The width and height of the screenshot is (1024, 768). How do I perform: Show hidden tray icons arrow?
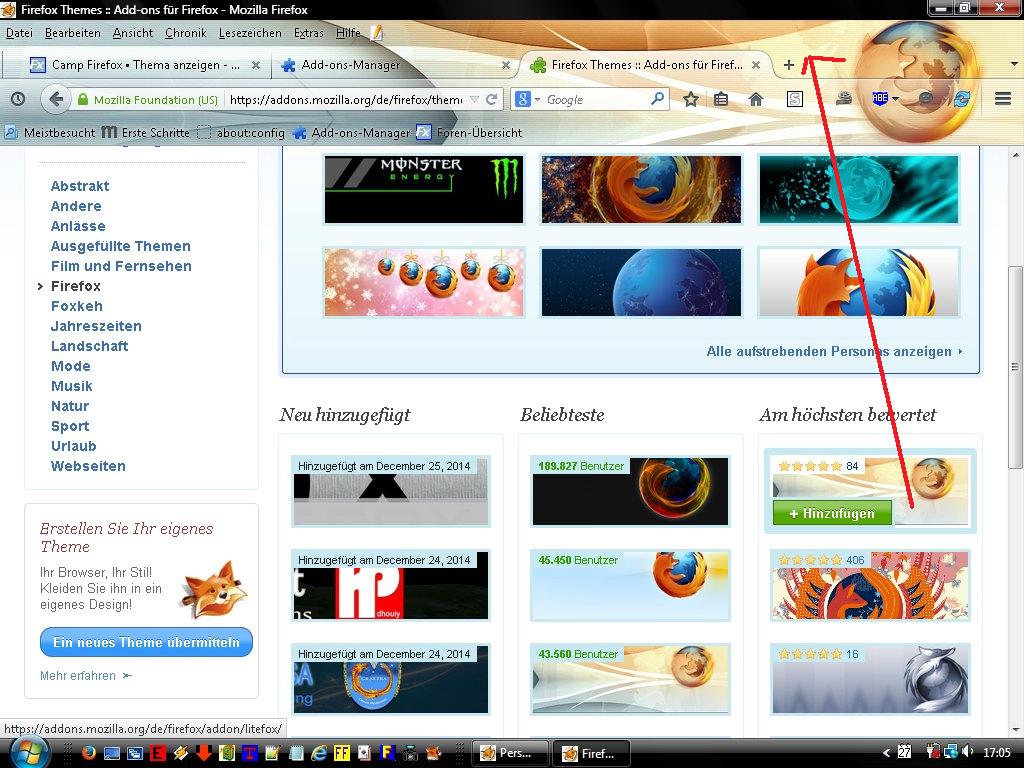point(886,752)
